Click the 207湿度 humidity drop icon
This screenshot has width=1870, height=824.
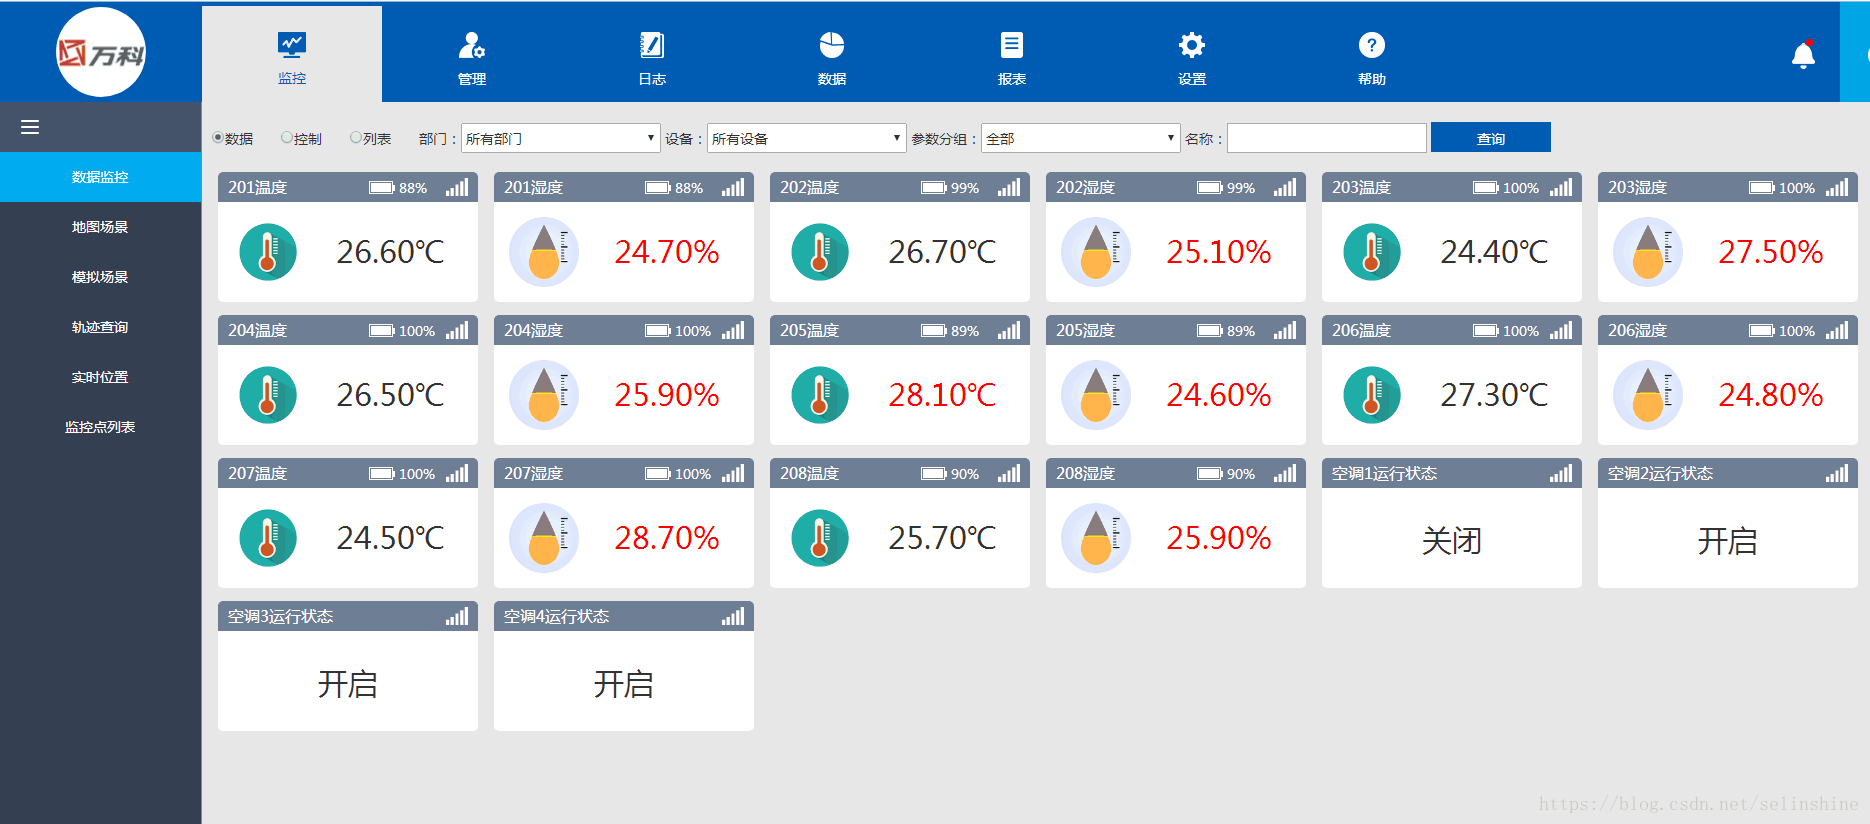pos(544,538)
